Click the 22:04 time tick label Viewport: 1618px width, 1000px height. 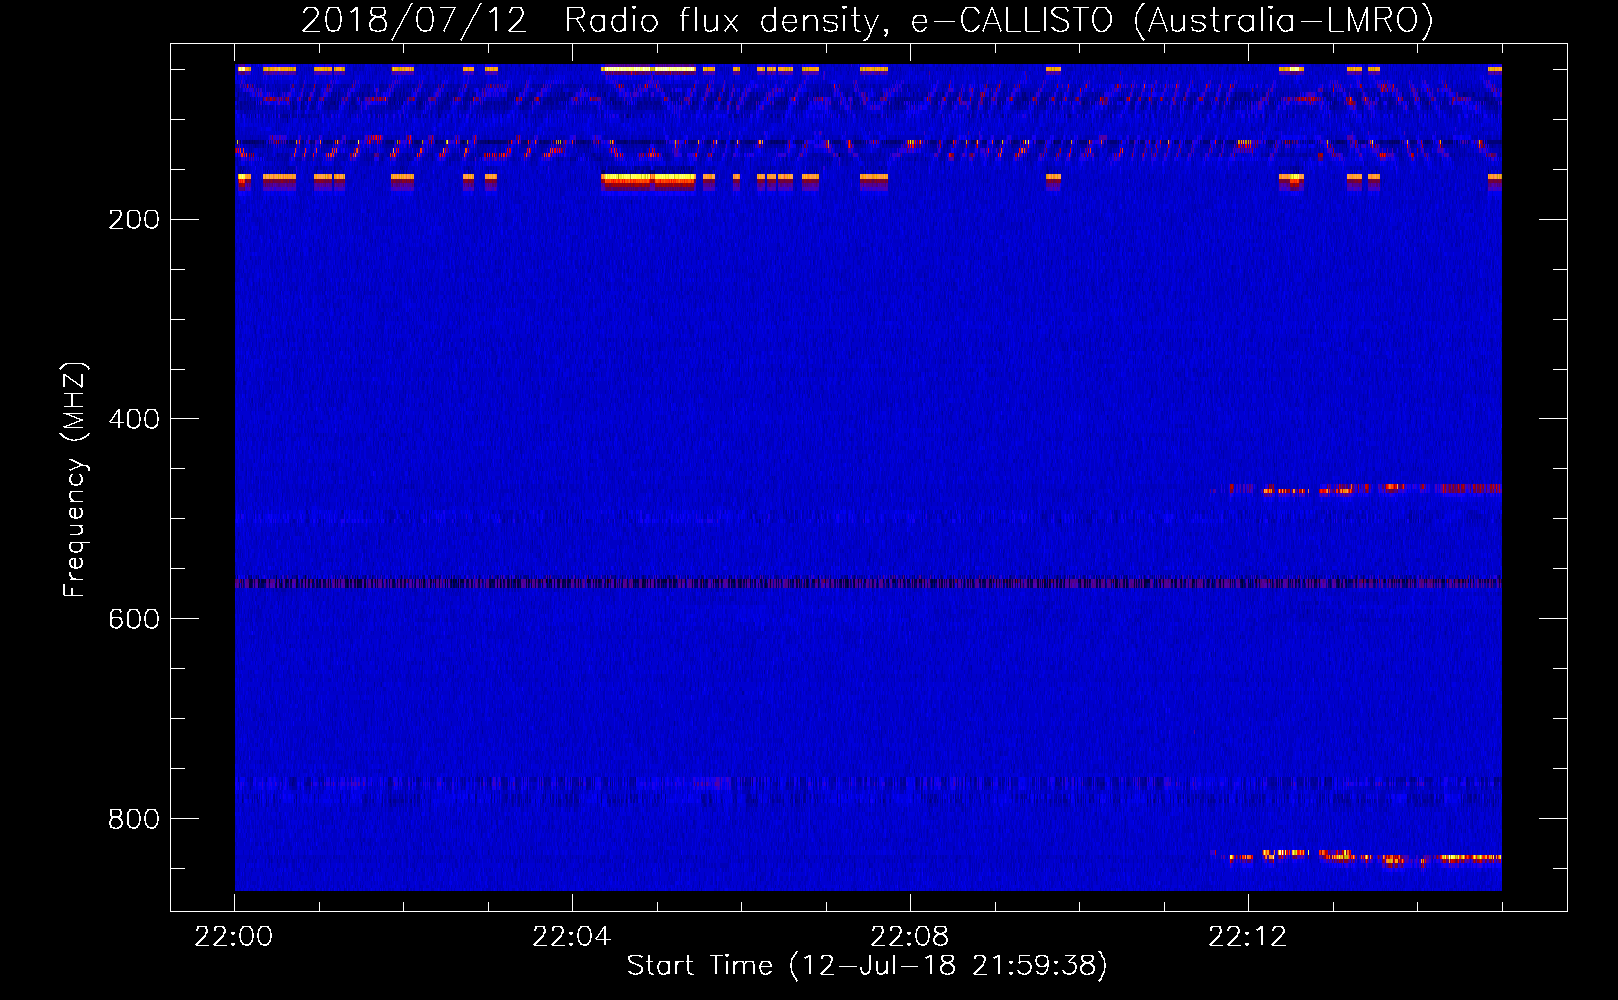click(x=572, y=937)
